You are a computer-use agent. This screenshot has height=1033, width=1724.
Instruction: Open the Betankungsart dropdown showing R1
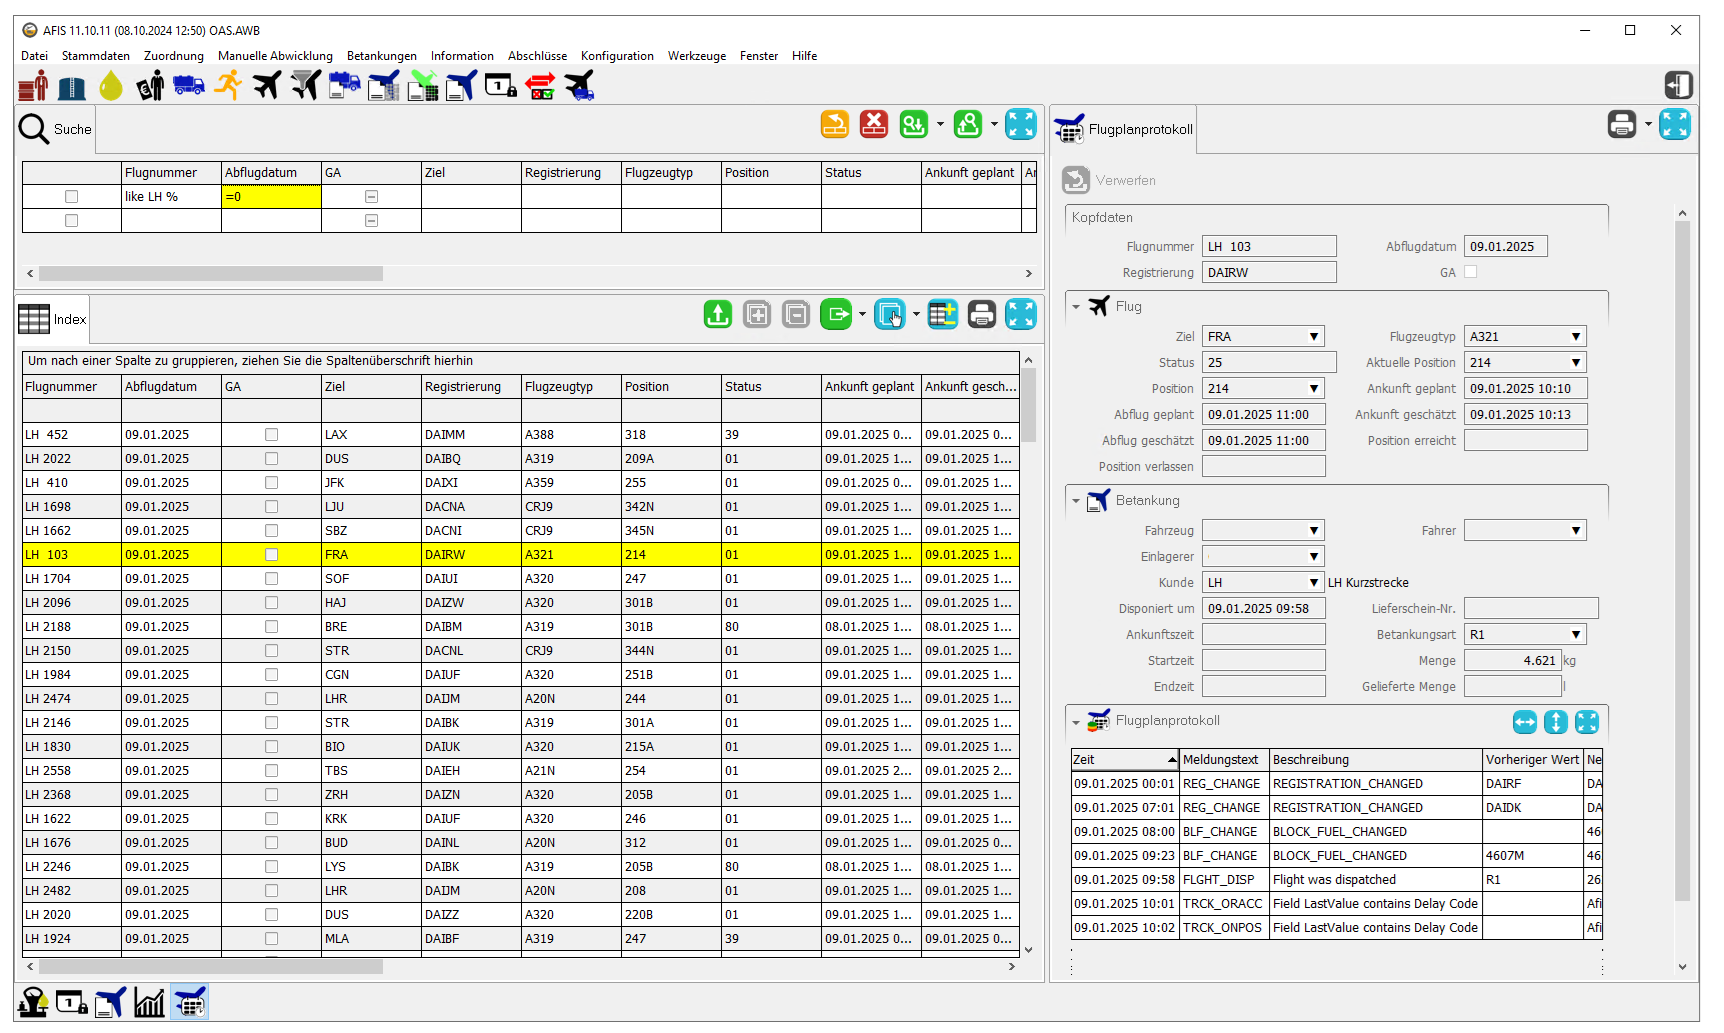1576,635
